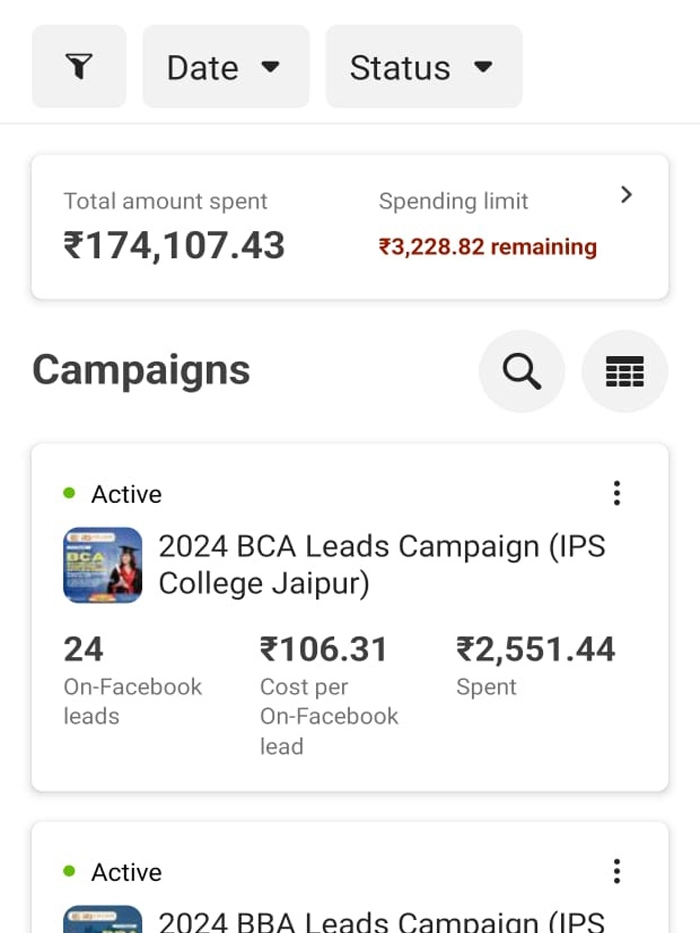Open the BCA campaign's three-dot menu
The image size is (700, 933).
(x=617, y=493)
